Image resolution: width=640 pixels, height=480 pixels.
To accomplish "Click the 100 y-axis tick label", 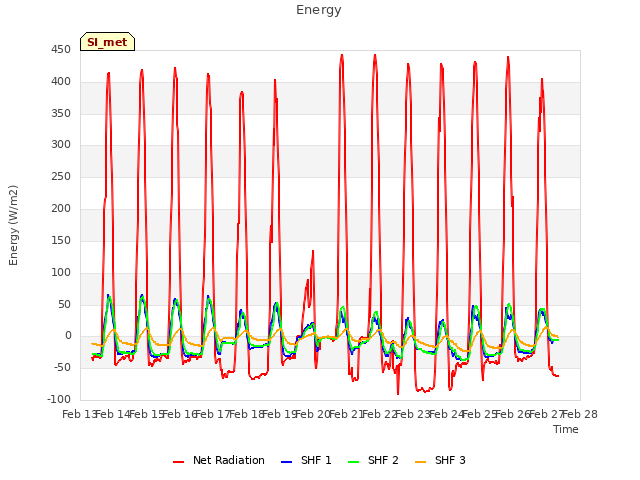I will click(61, 272).
